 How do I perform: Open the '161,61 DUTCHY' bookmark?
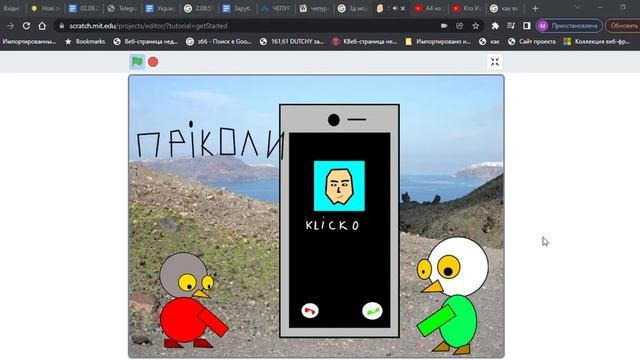pos(292,41)
